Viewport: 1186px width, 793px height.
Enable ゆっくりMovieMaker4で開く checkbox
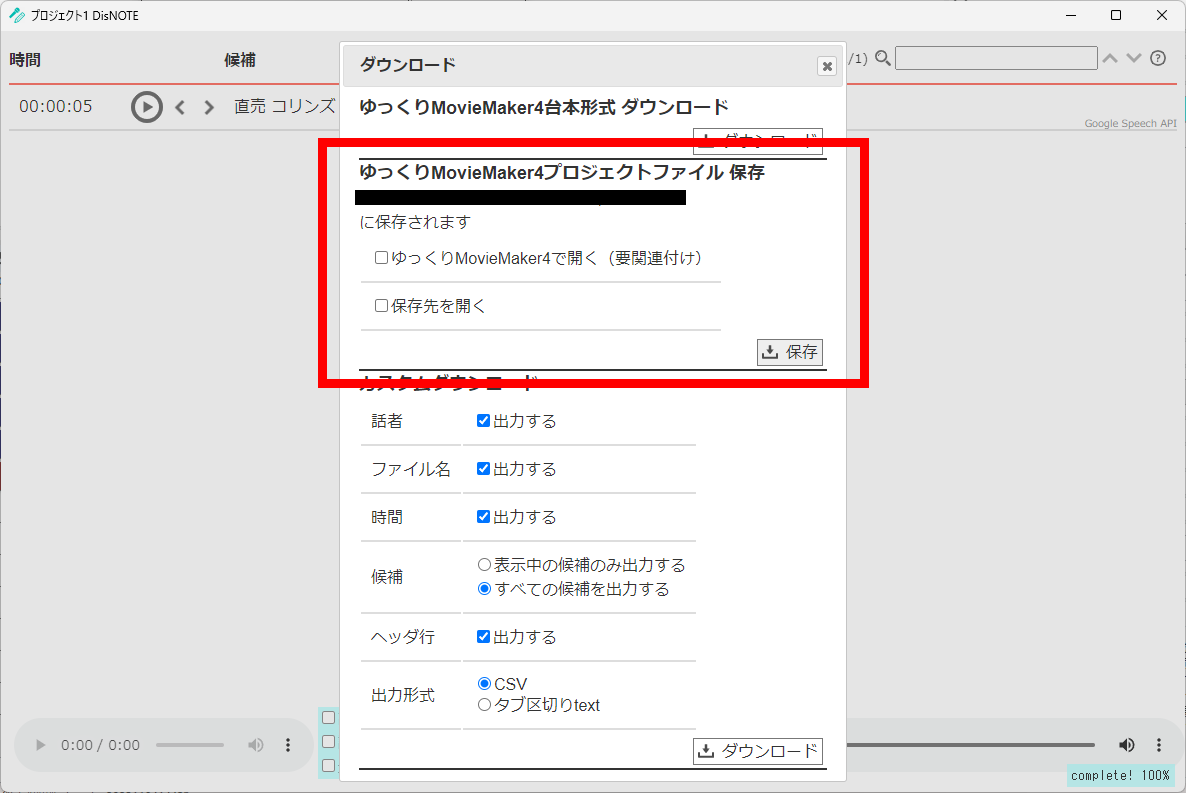pyautogui.click(x=381, y=258)
